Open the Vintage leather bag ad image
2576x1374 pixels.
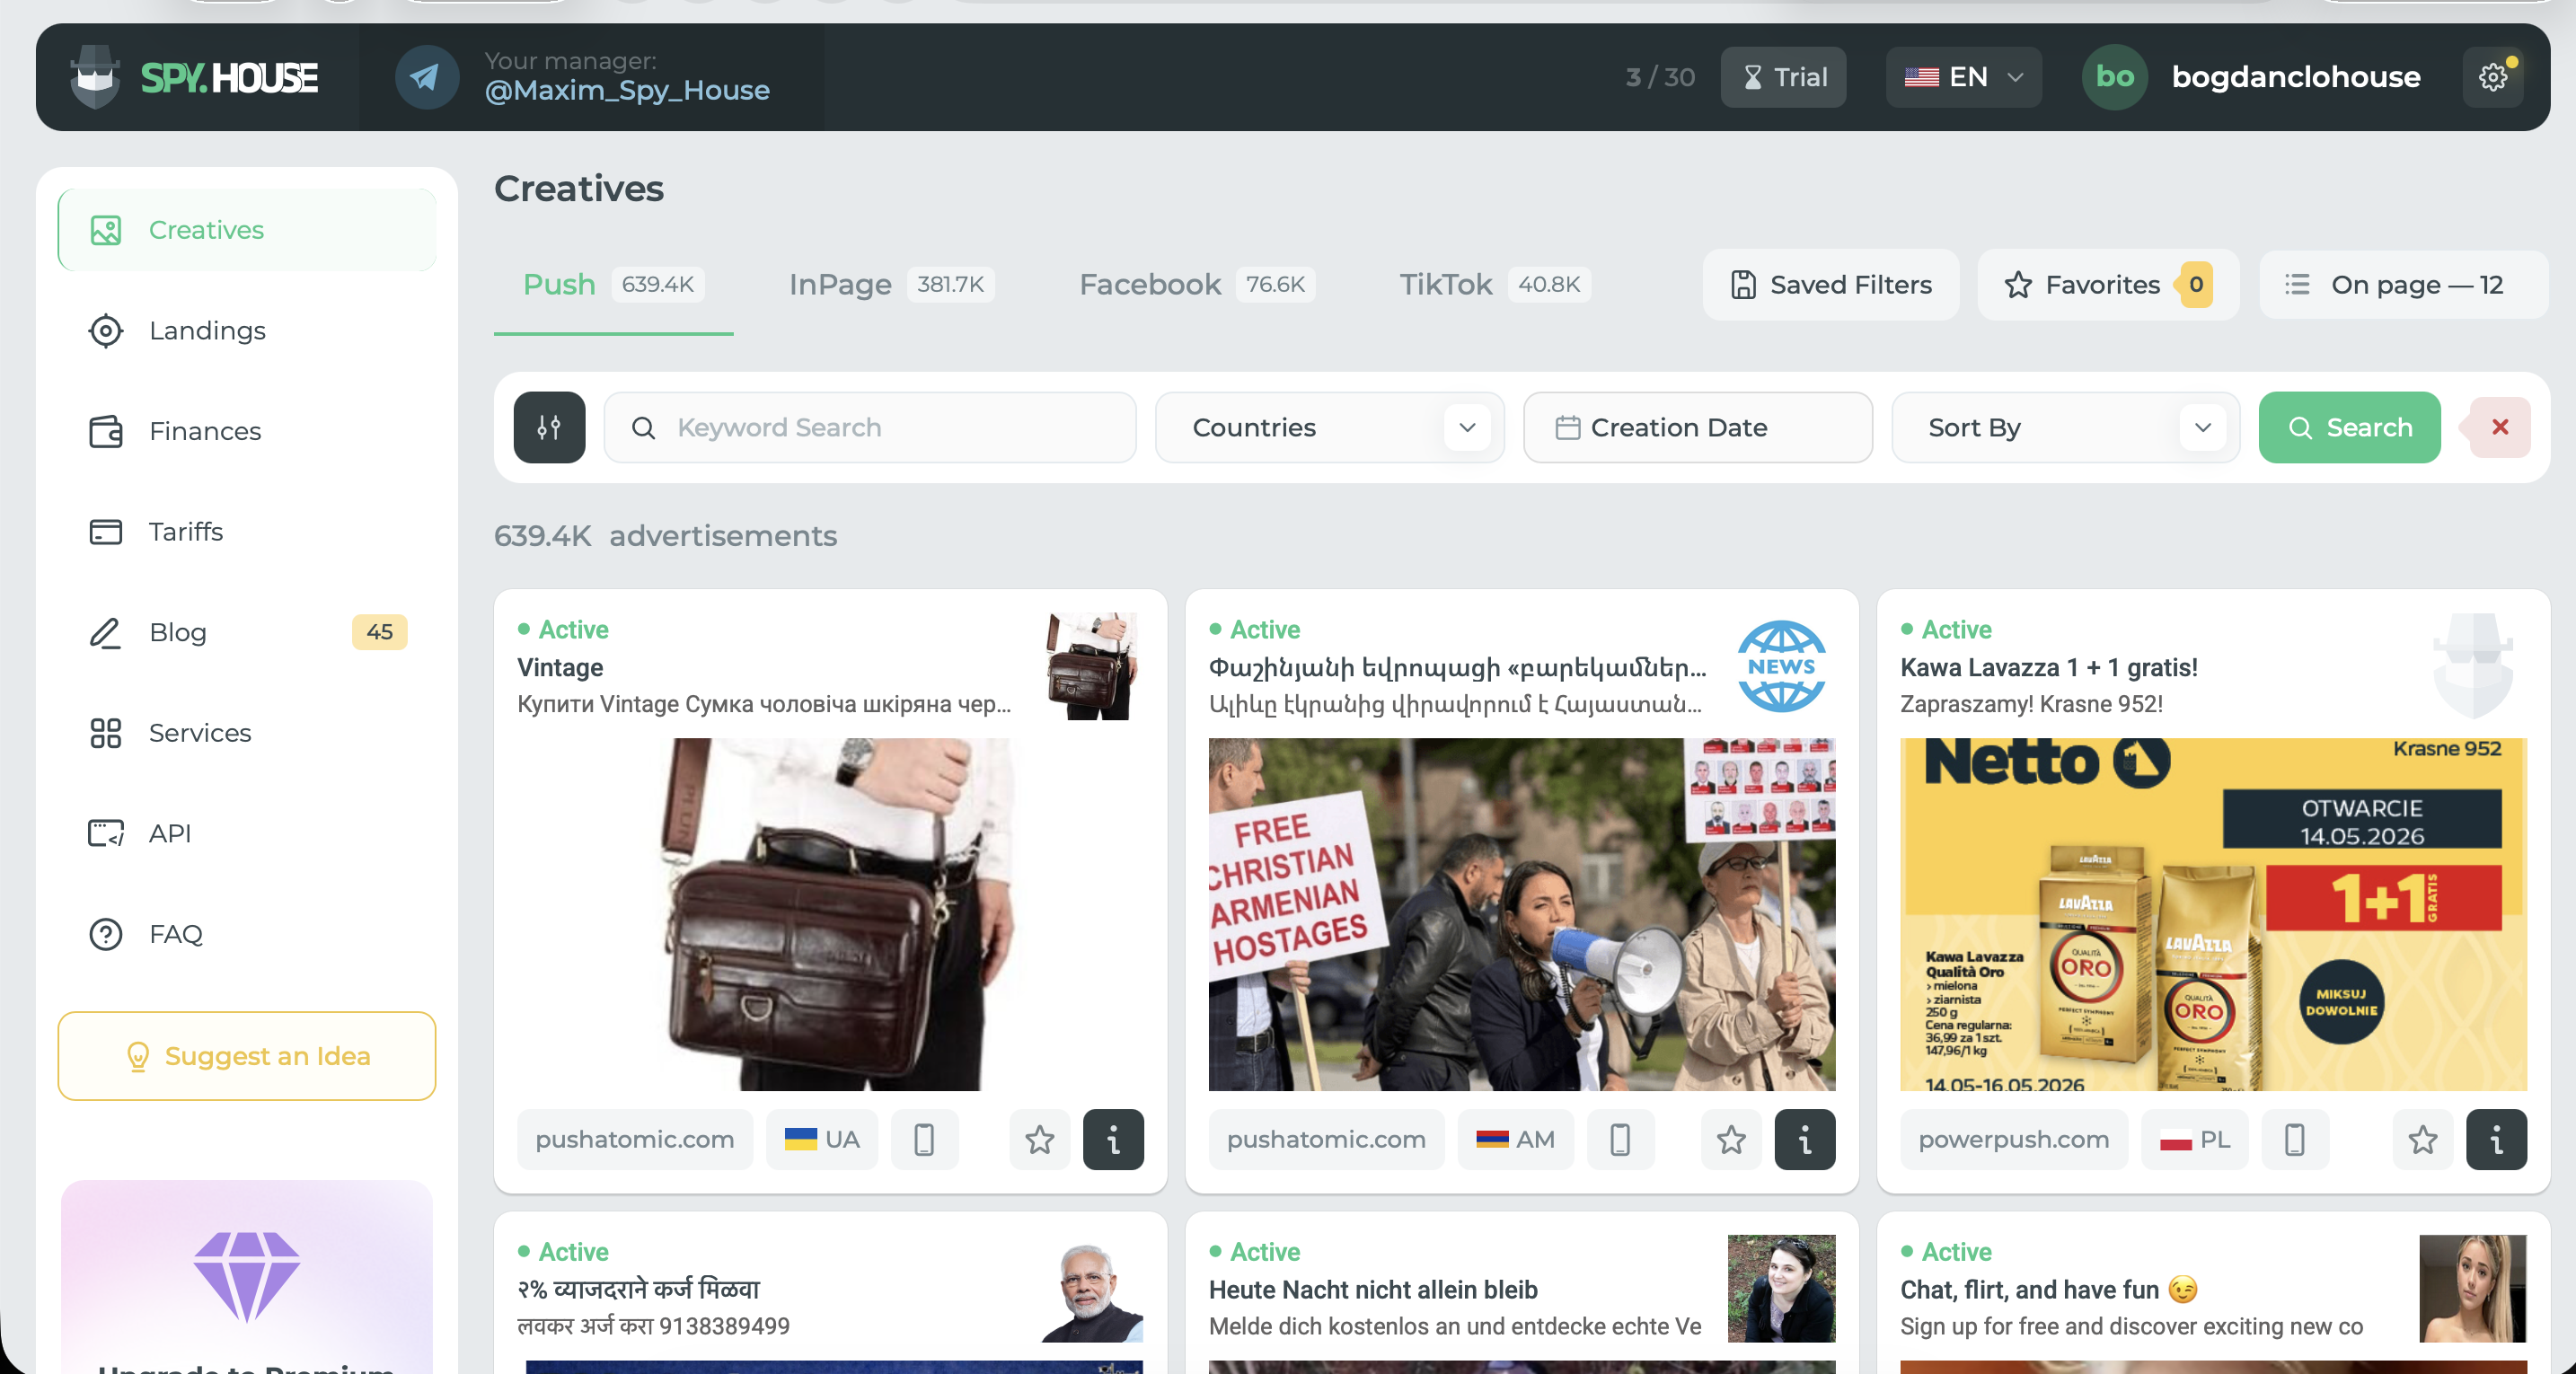pos(830,914)
